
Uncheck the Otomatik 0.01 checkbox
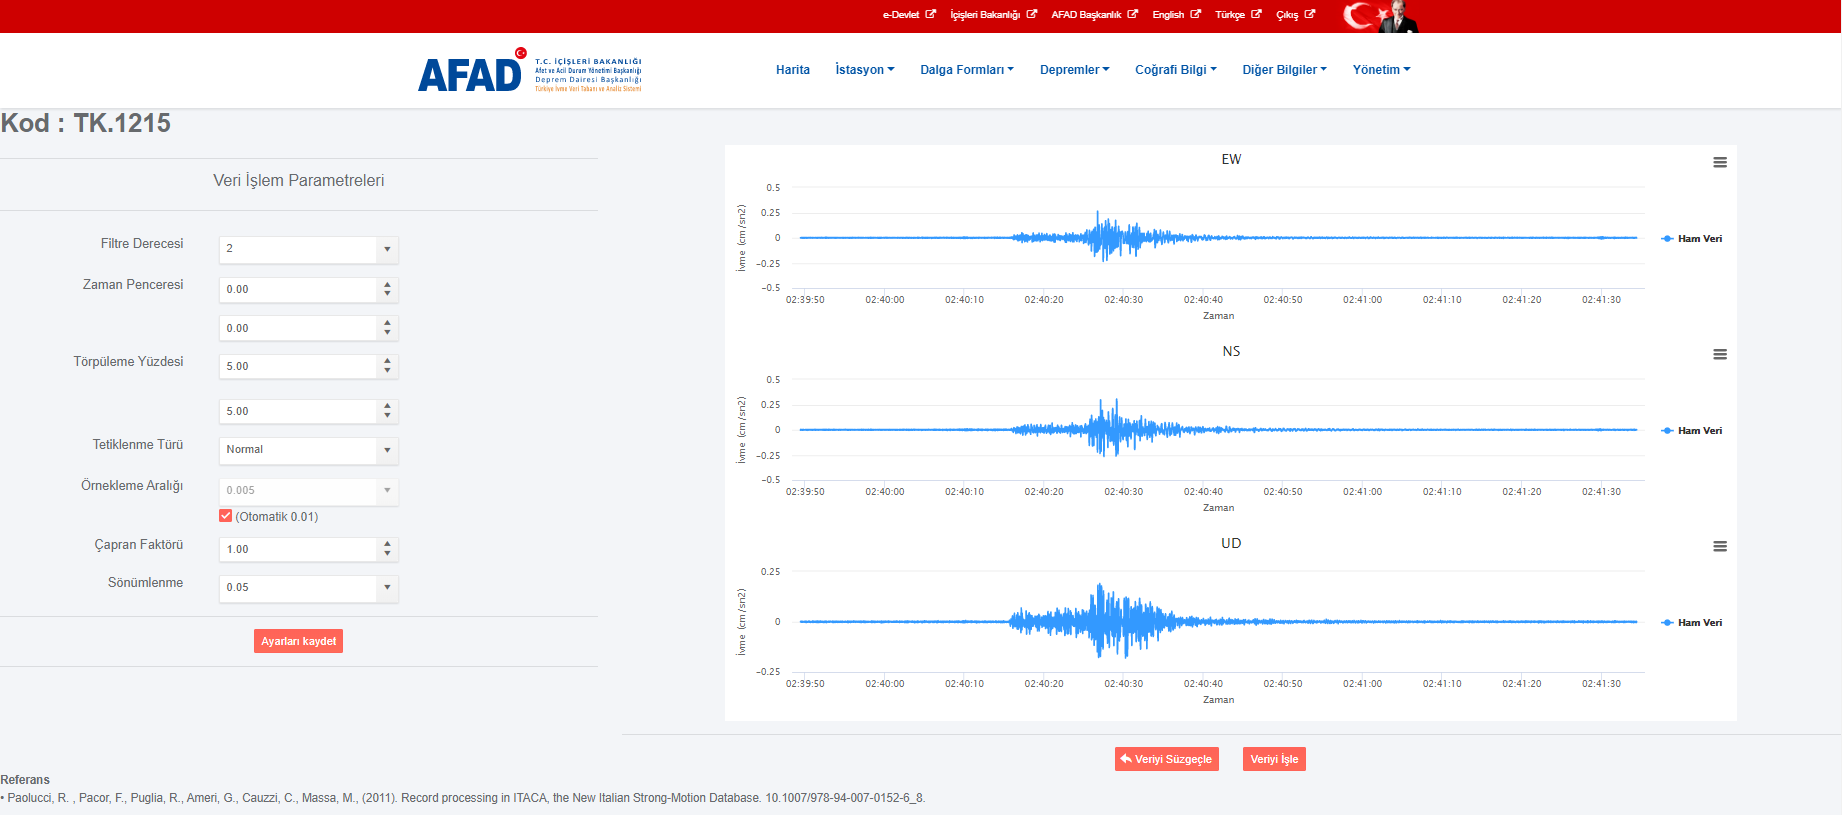coord(226,516)
